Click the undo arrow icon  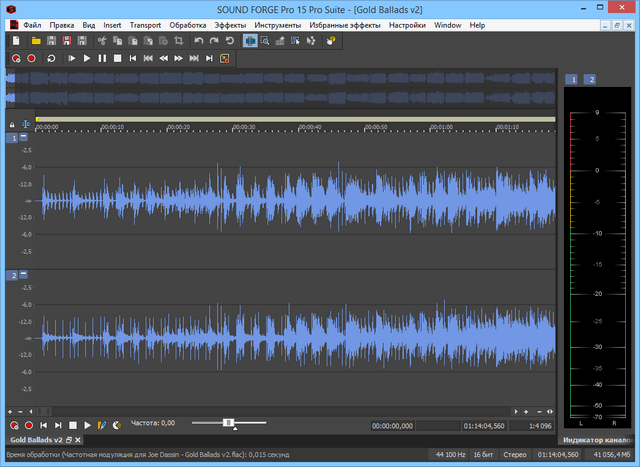[x=199, y=41]
